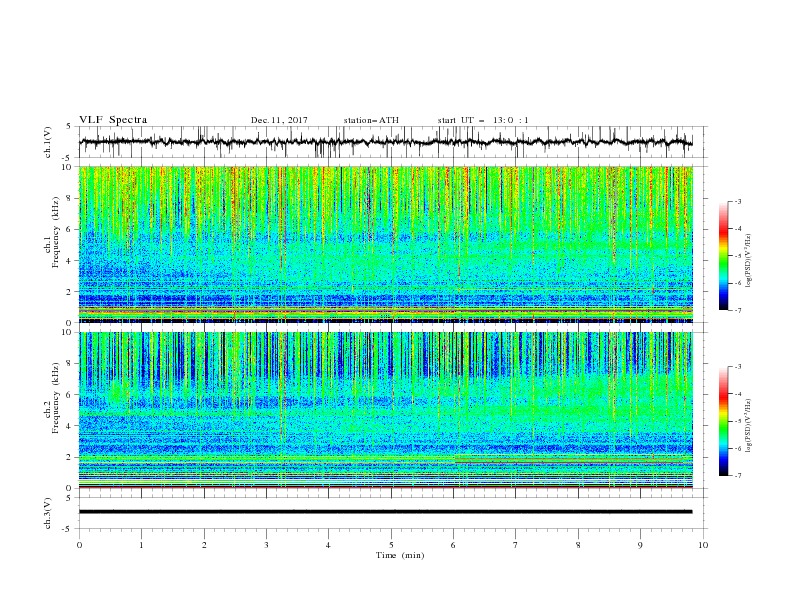Click the ch.2 spectrogram panel
The height and width of the screenshot is (612, 792).
(386, 410)
